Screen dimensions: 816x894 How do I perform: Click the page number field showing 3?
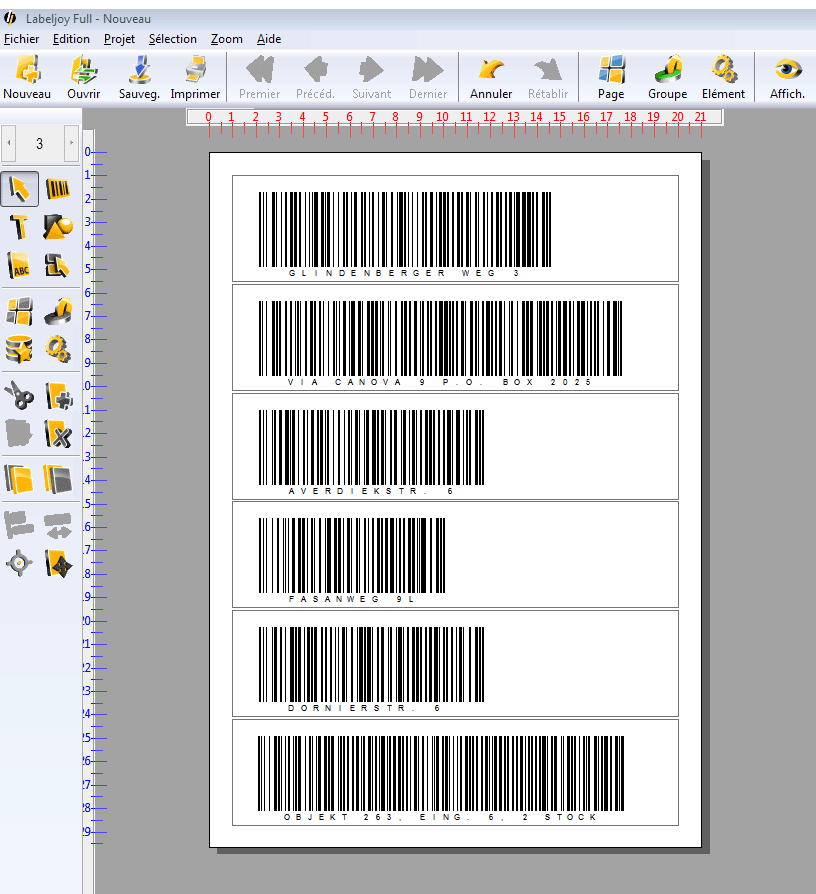point(40,143)
